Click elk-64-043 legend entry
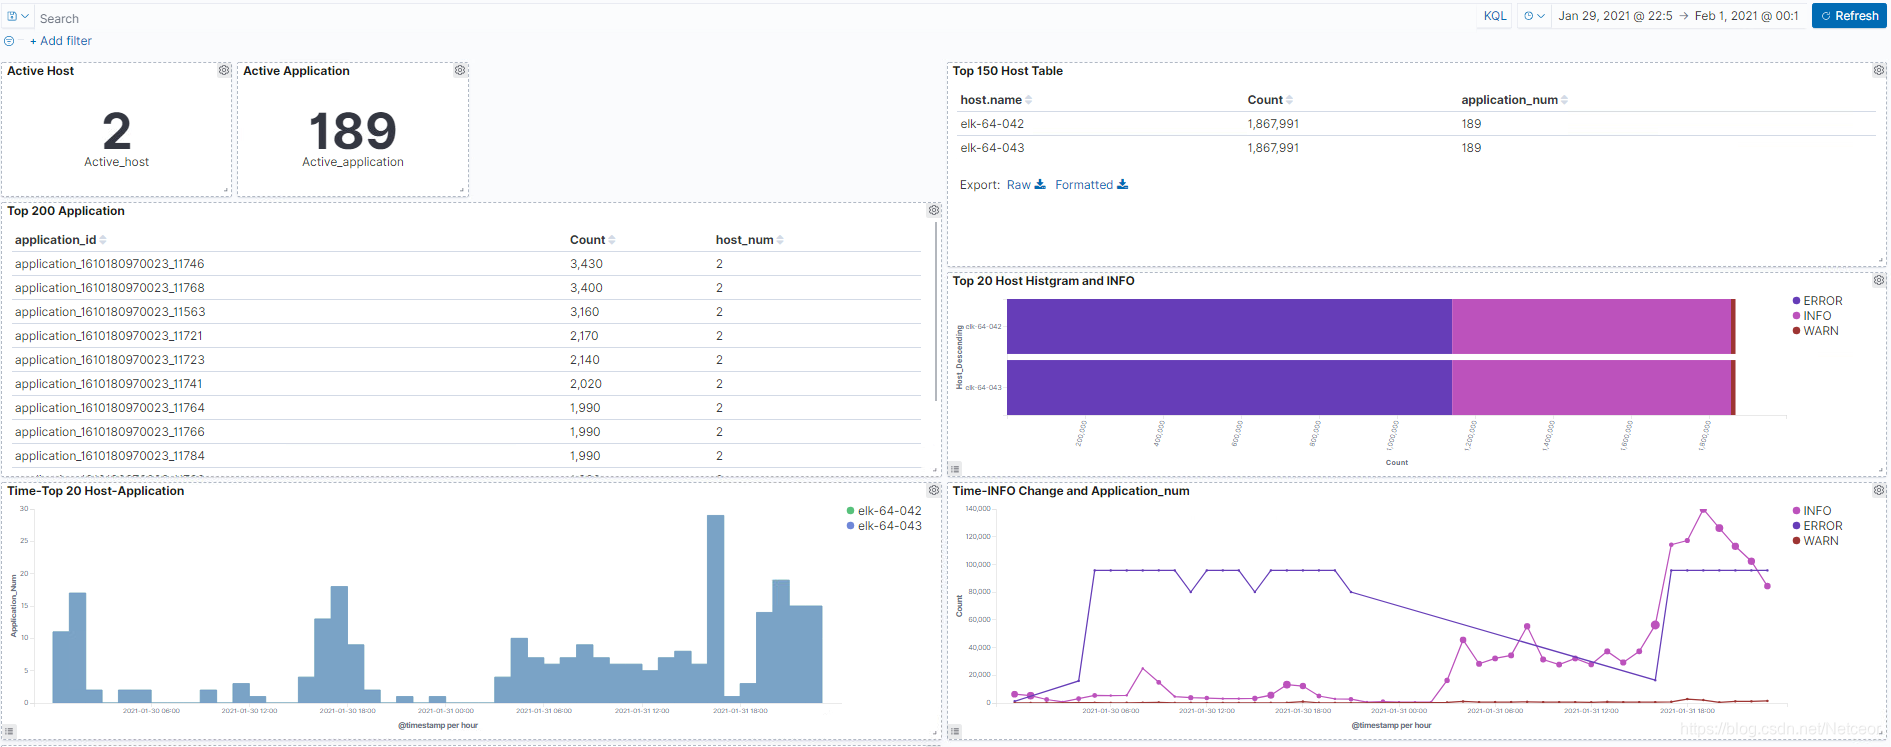The width and height of the screenshot is (1891, 747). 884,526
